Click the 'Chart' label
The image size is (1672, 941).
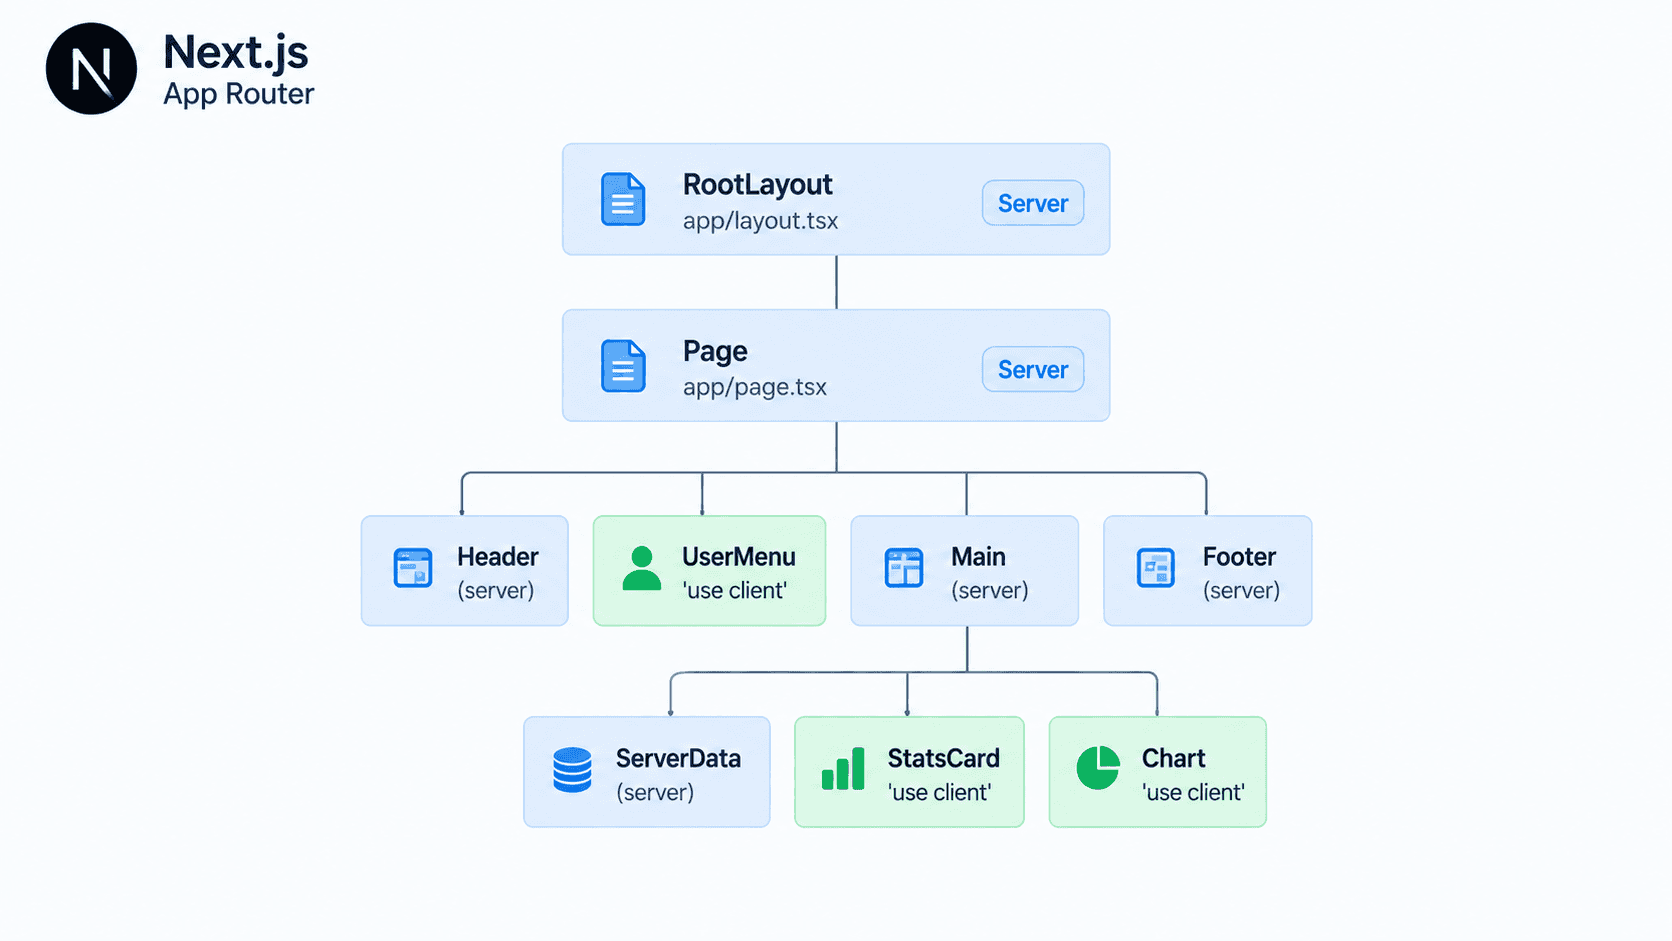[1174, 758]
